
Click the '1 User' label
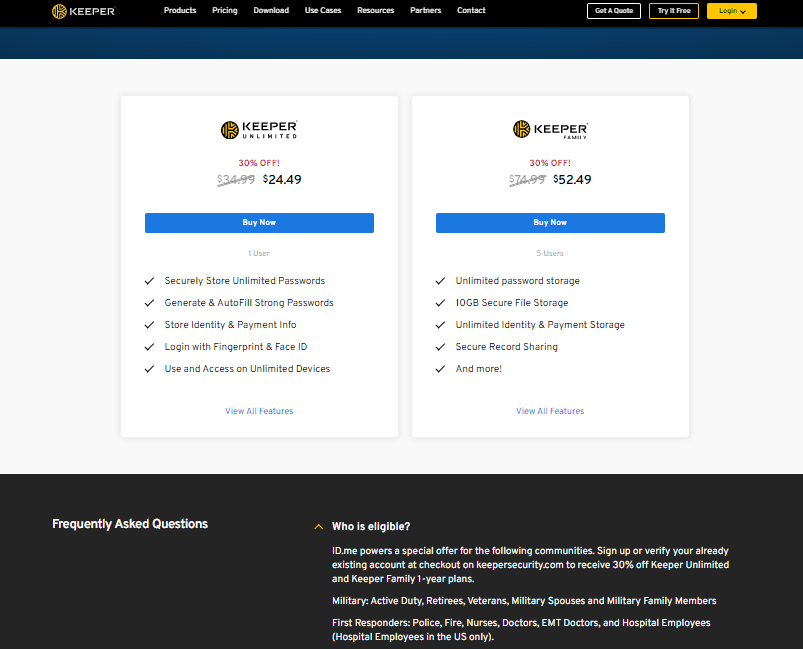(259, 253)
